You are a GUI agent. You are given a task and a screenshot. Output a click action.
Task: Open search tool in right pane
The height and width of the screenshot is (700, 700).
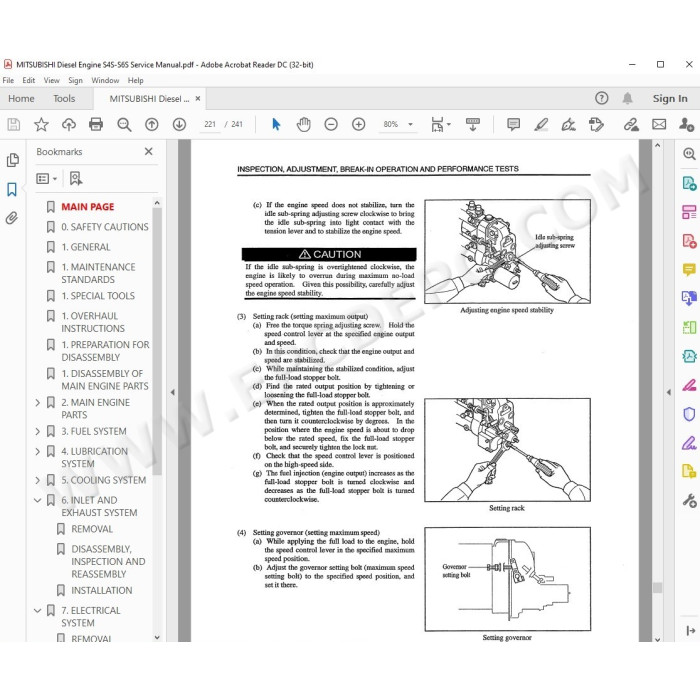[x=689, y=154]
